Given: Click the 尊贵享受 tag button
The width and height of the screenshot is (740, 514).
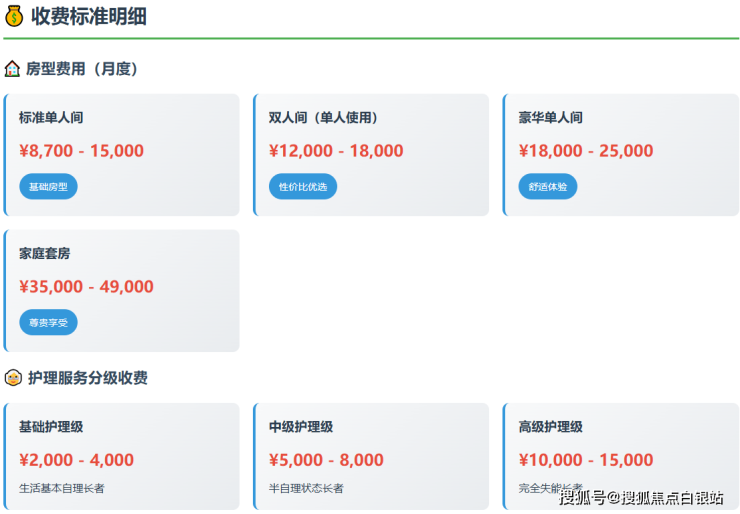Looking at the screenshot, I should (x=48, y=323).
